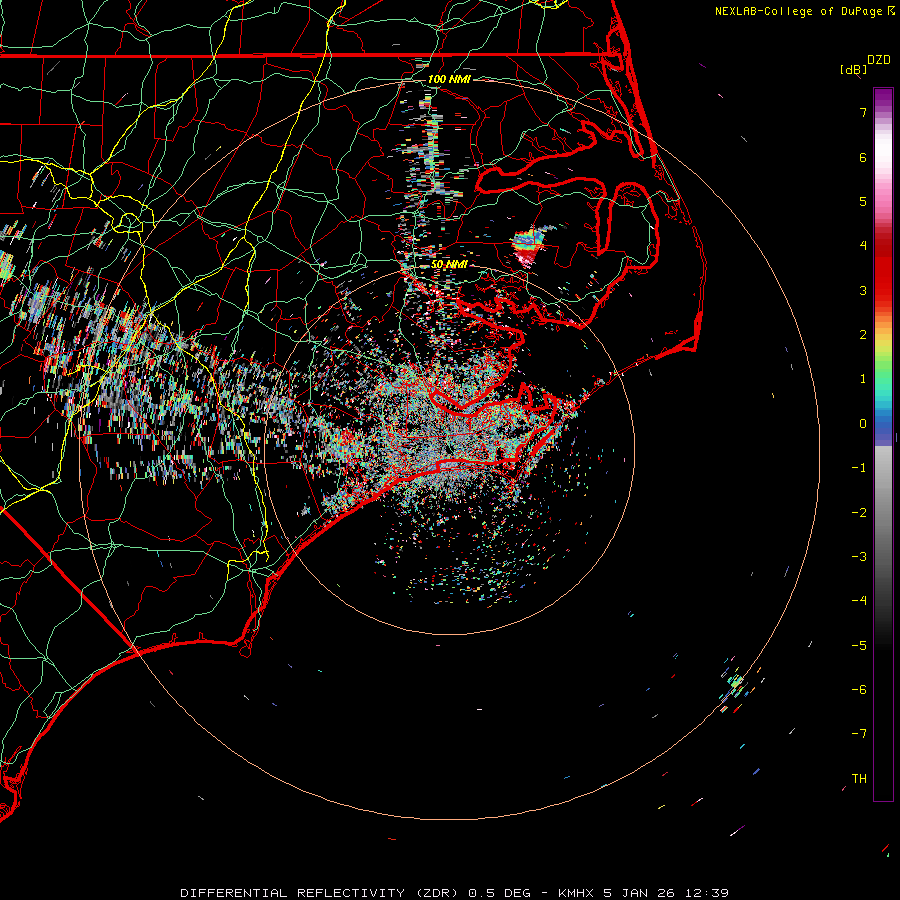Click the small logo icon after DuPage
Screen dimensions: 900x900
(x=890, y=11)
